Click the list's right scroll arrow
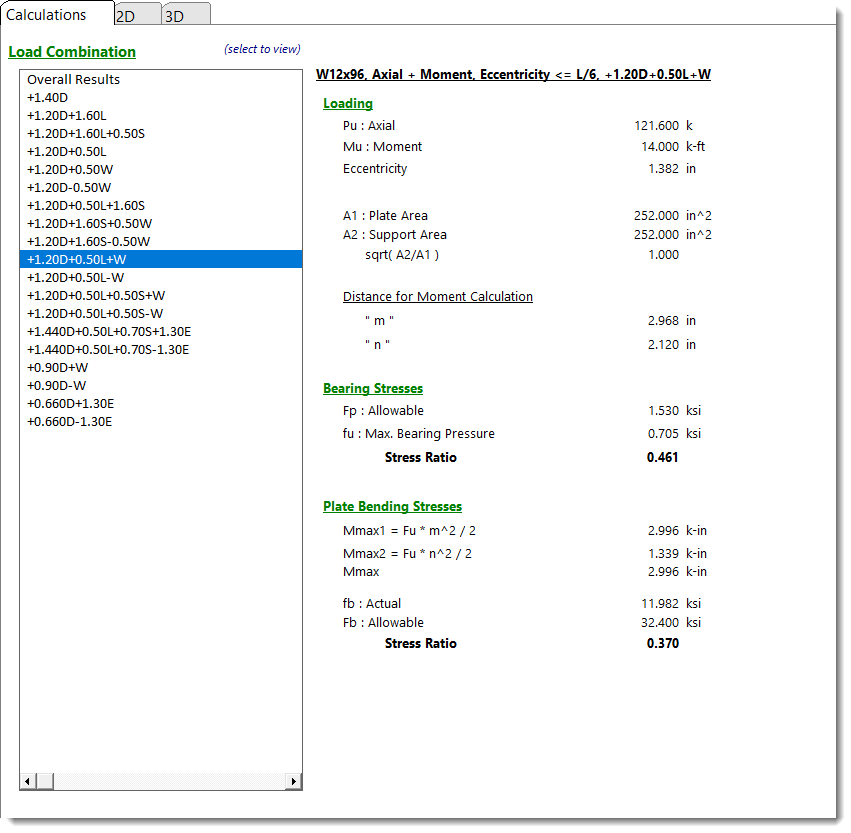The height and width of the screenshot is (833, 851). pos(294,781)
